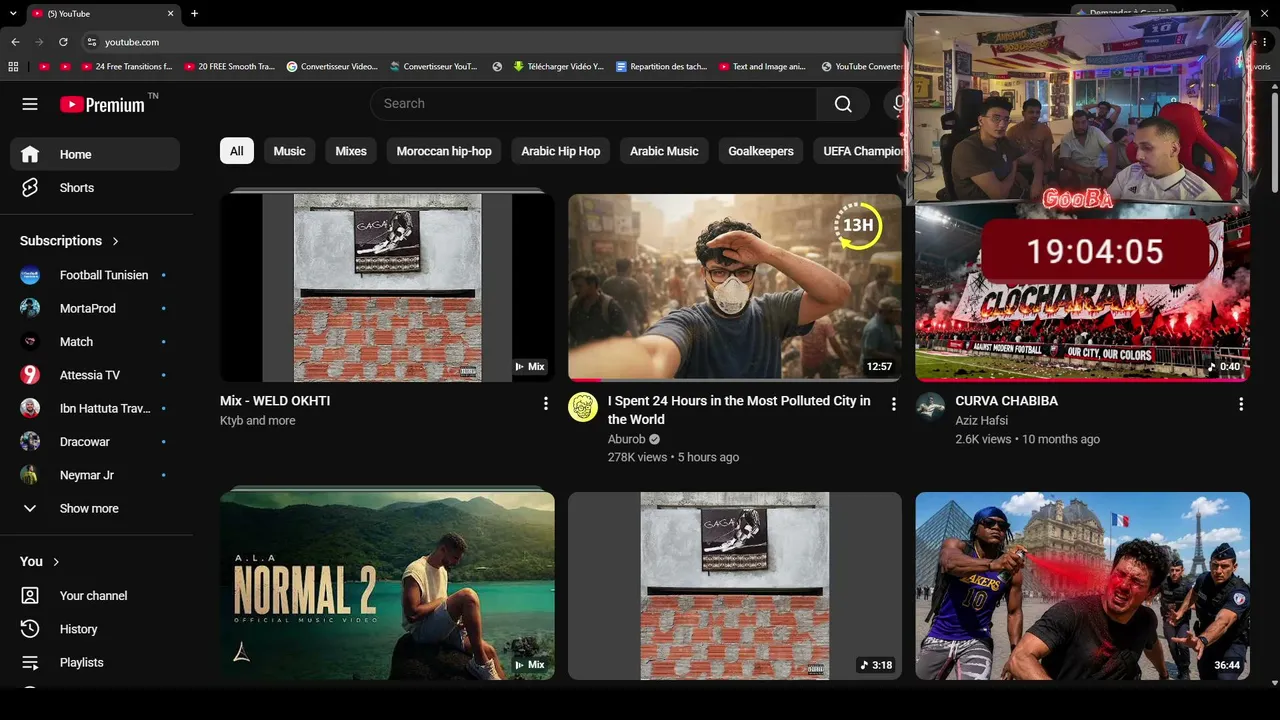This screenshot has width=1280, height=720.
Task: Play the 36:44 Paris spray video thumbnail
Action: [x=1082, y=586]
